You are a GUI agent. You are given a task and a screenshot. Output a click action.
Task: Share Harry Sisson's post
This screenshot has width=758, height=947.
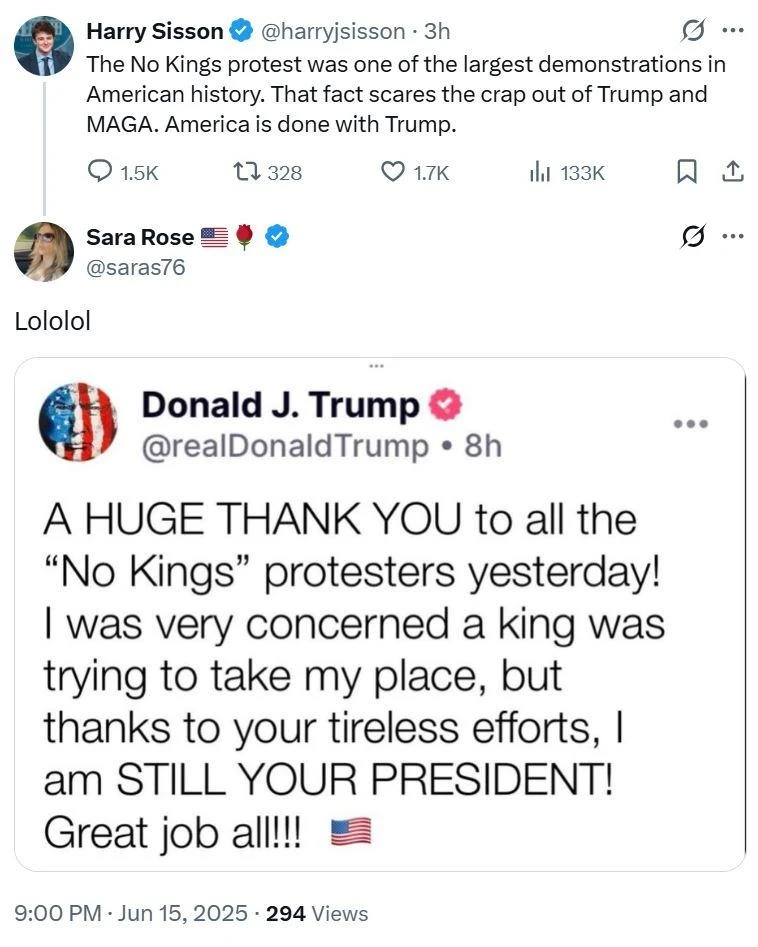[x=733, y=172]
